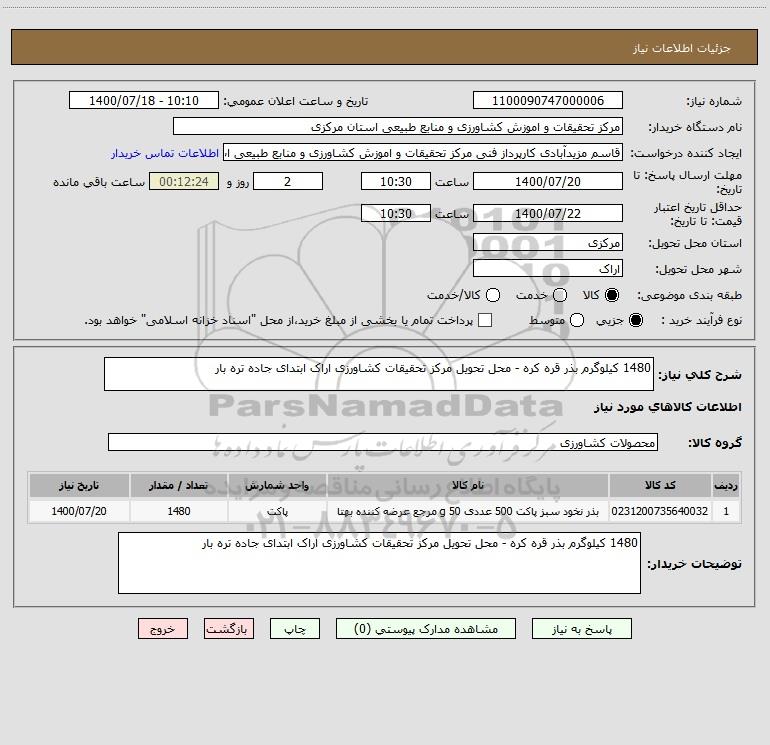Click remaining days field showing 2
The image size is (770, 745).
tap(288, 181)
